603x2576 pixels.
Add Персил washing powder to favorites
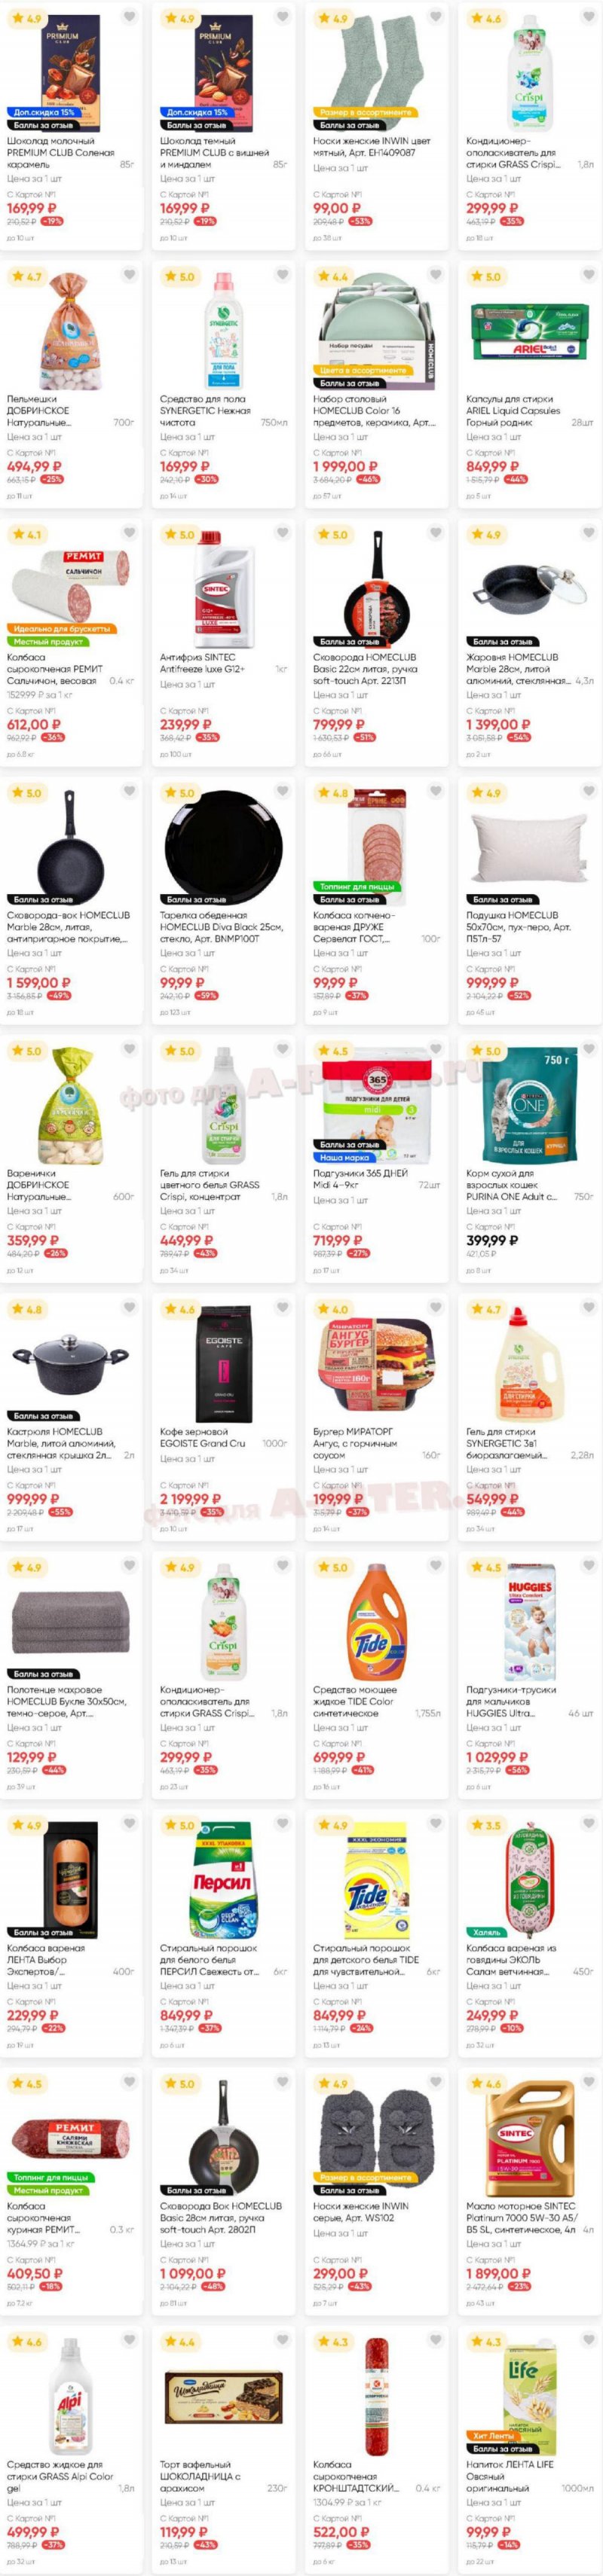[x=282, y=1824]
